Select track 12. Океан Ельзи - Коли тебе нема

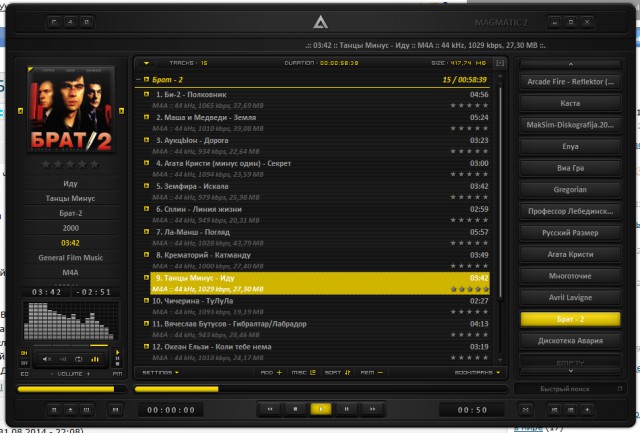[x=320, y=352]
